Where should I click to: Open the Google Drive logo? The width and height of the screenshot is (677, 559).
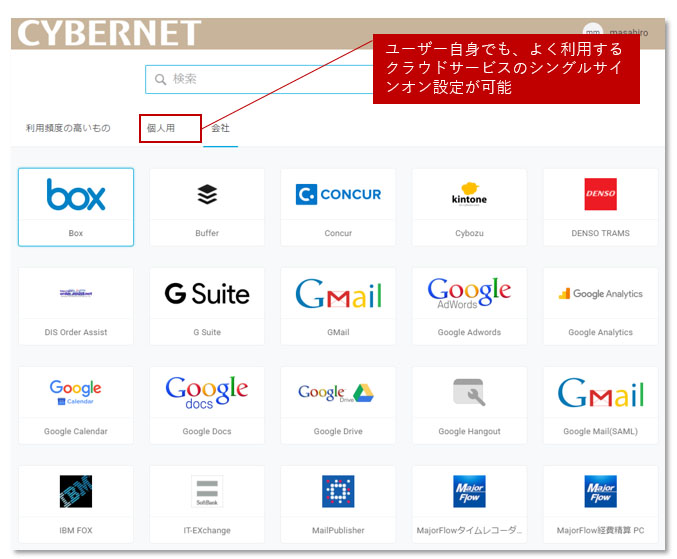coord(336,392)
